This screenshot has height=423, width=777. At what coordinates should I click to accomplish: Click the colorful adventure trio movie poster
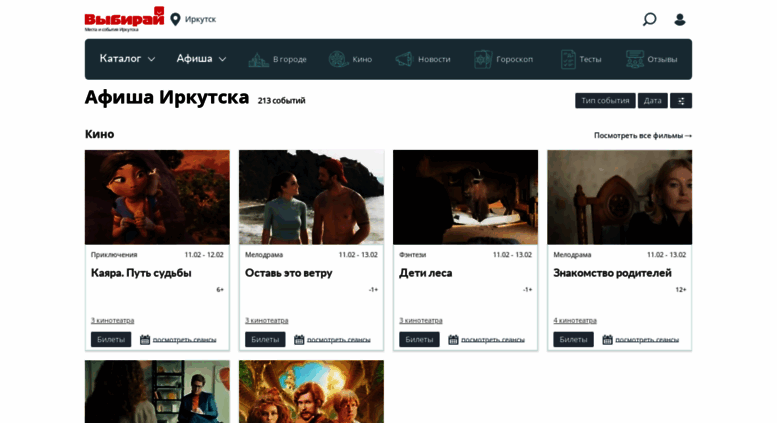point(311,391)
